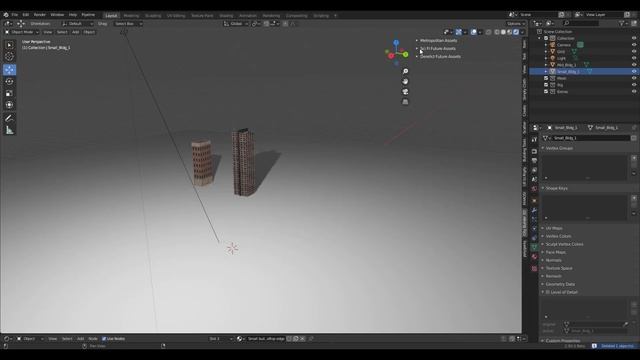Click the outliner filter funnel icon
The width and height of the screenshot is (640, 360).
click(x=622, y=23)
